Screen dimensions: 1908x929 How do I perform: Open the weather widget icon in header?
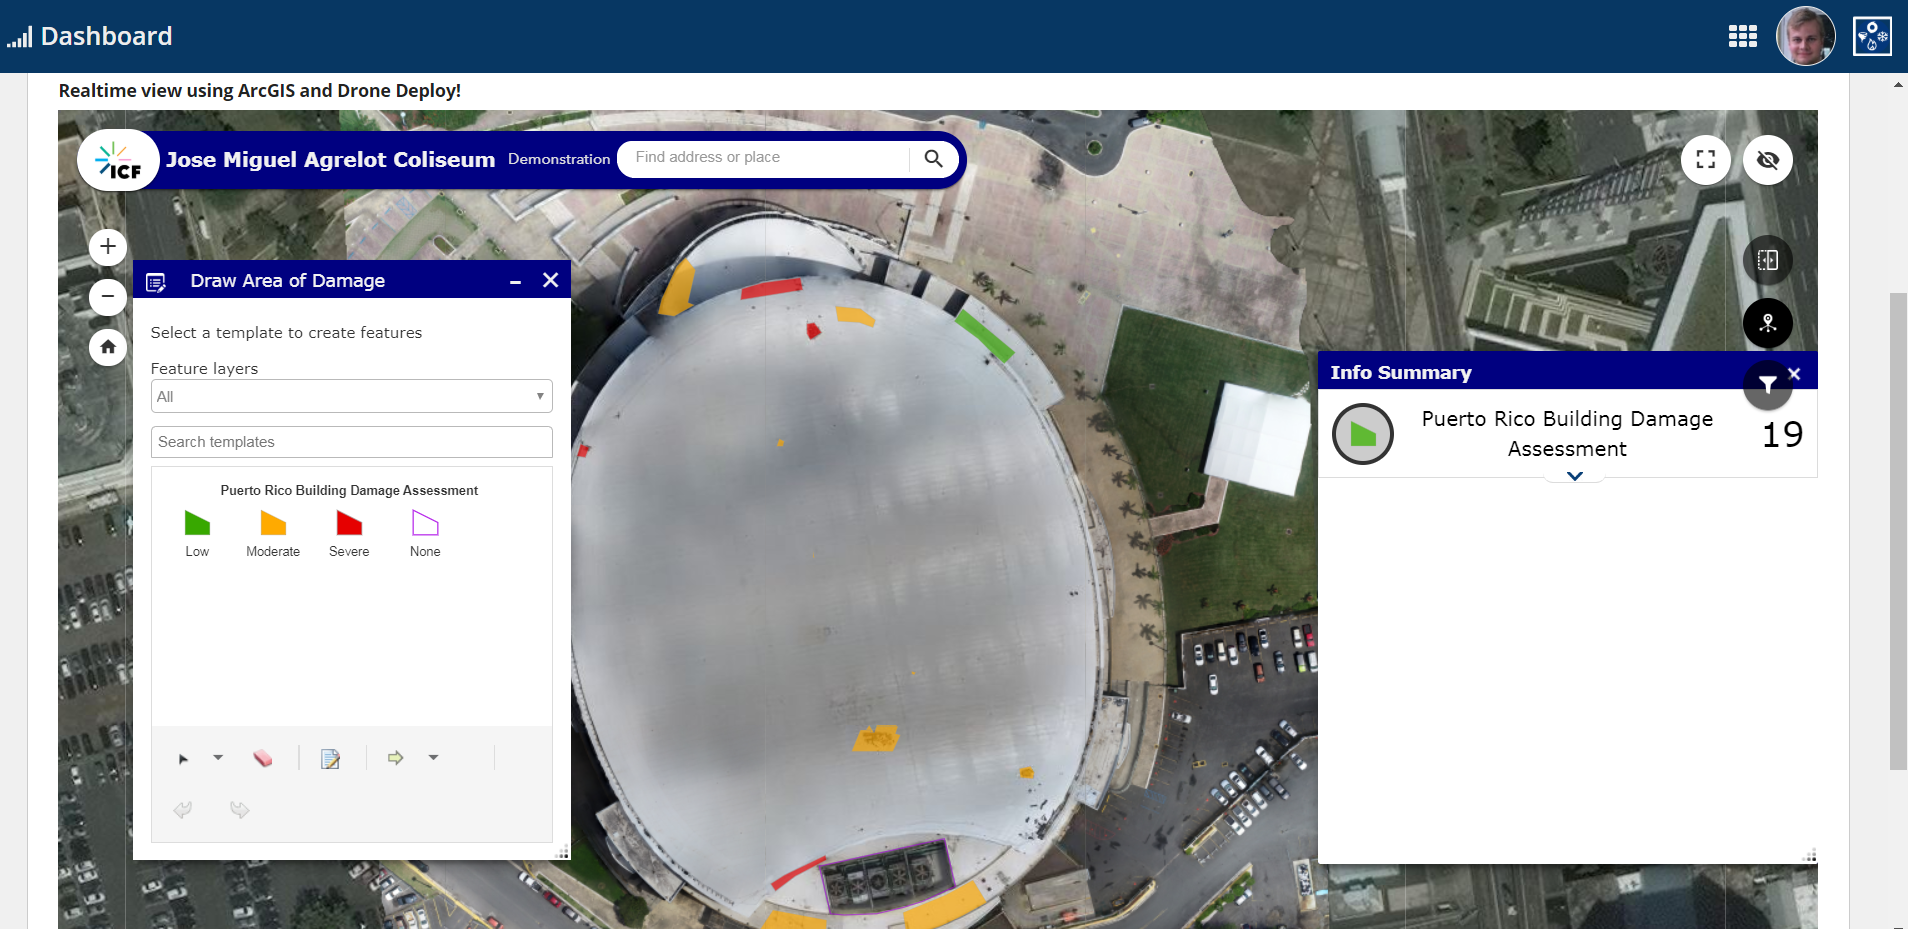pos(1872,36)
